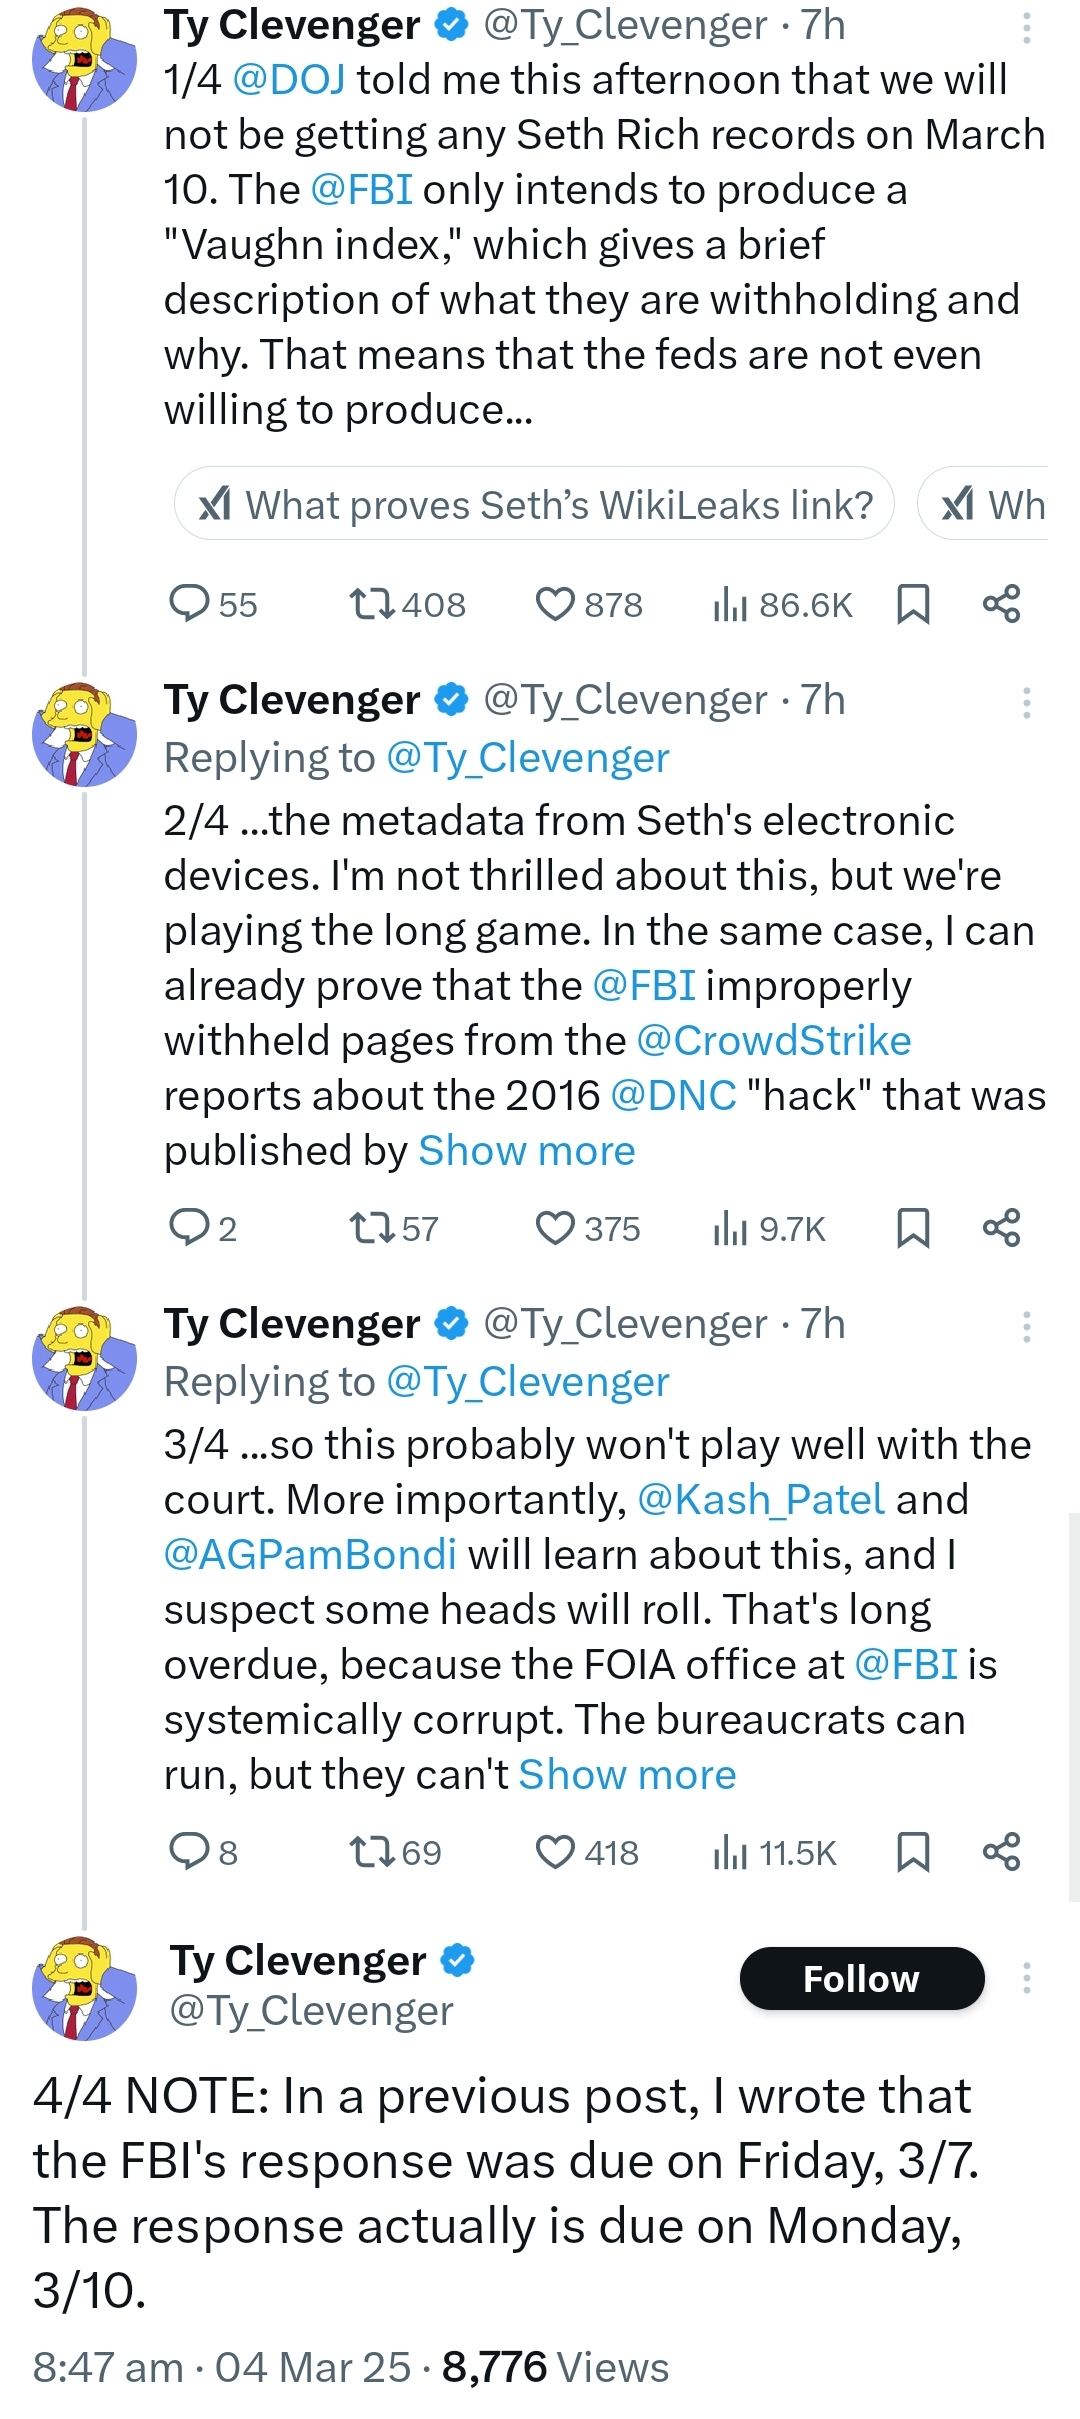1080x2419 pixels.
Task: Repost the 2/4 tweet with 57 reposts
Action: coord(372,1228)
